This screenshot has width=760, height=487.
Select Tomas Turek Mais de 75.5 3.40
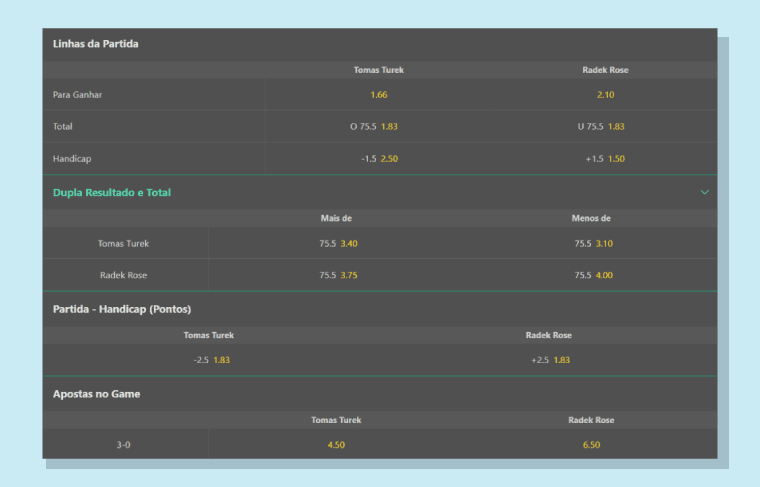pos(336,243)
